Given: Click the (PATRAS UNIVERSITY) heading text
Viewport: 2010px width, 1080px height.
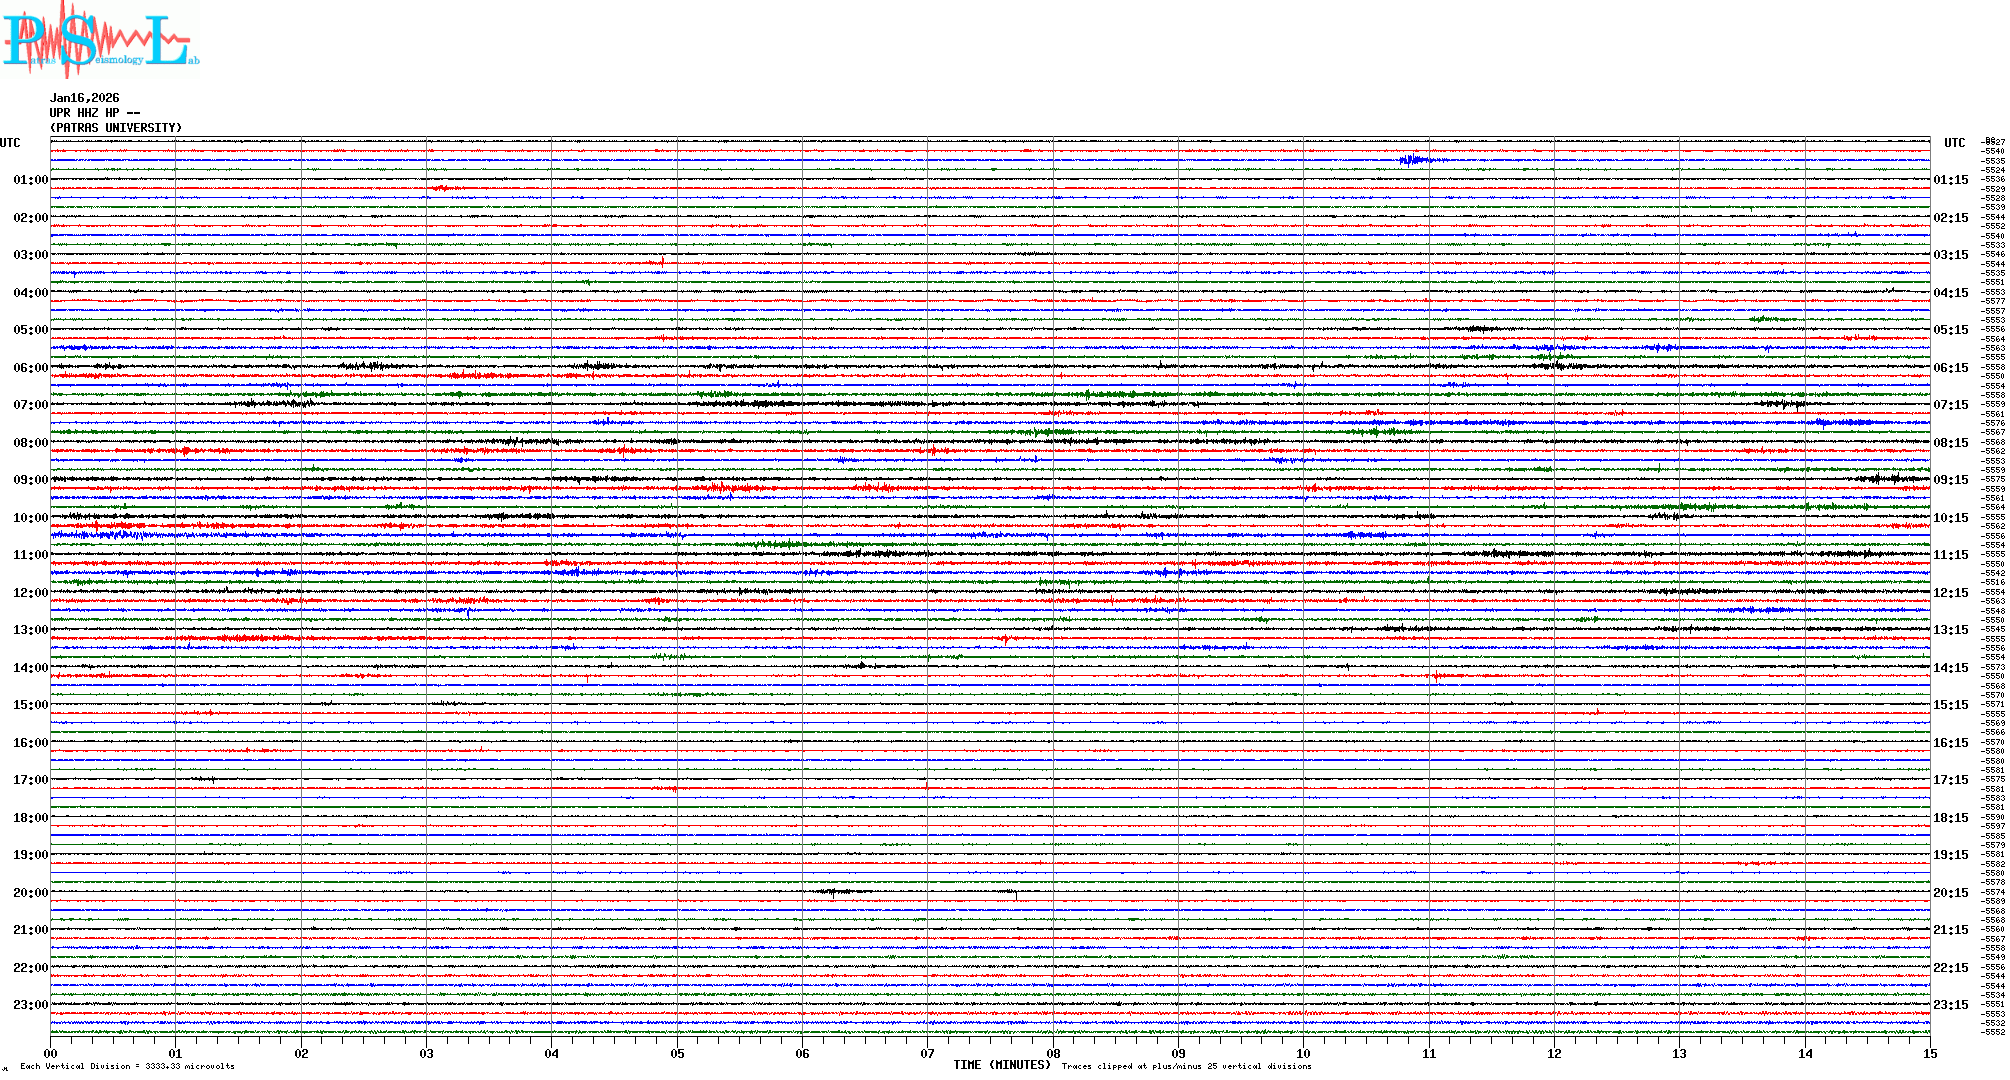Looking at the screenshot, I should tap(116, 128).
